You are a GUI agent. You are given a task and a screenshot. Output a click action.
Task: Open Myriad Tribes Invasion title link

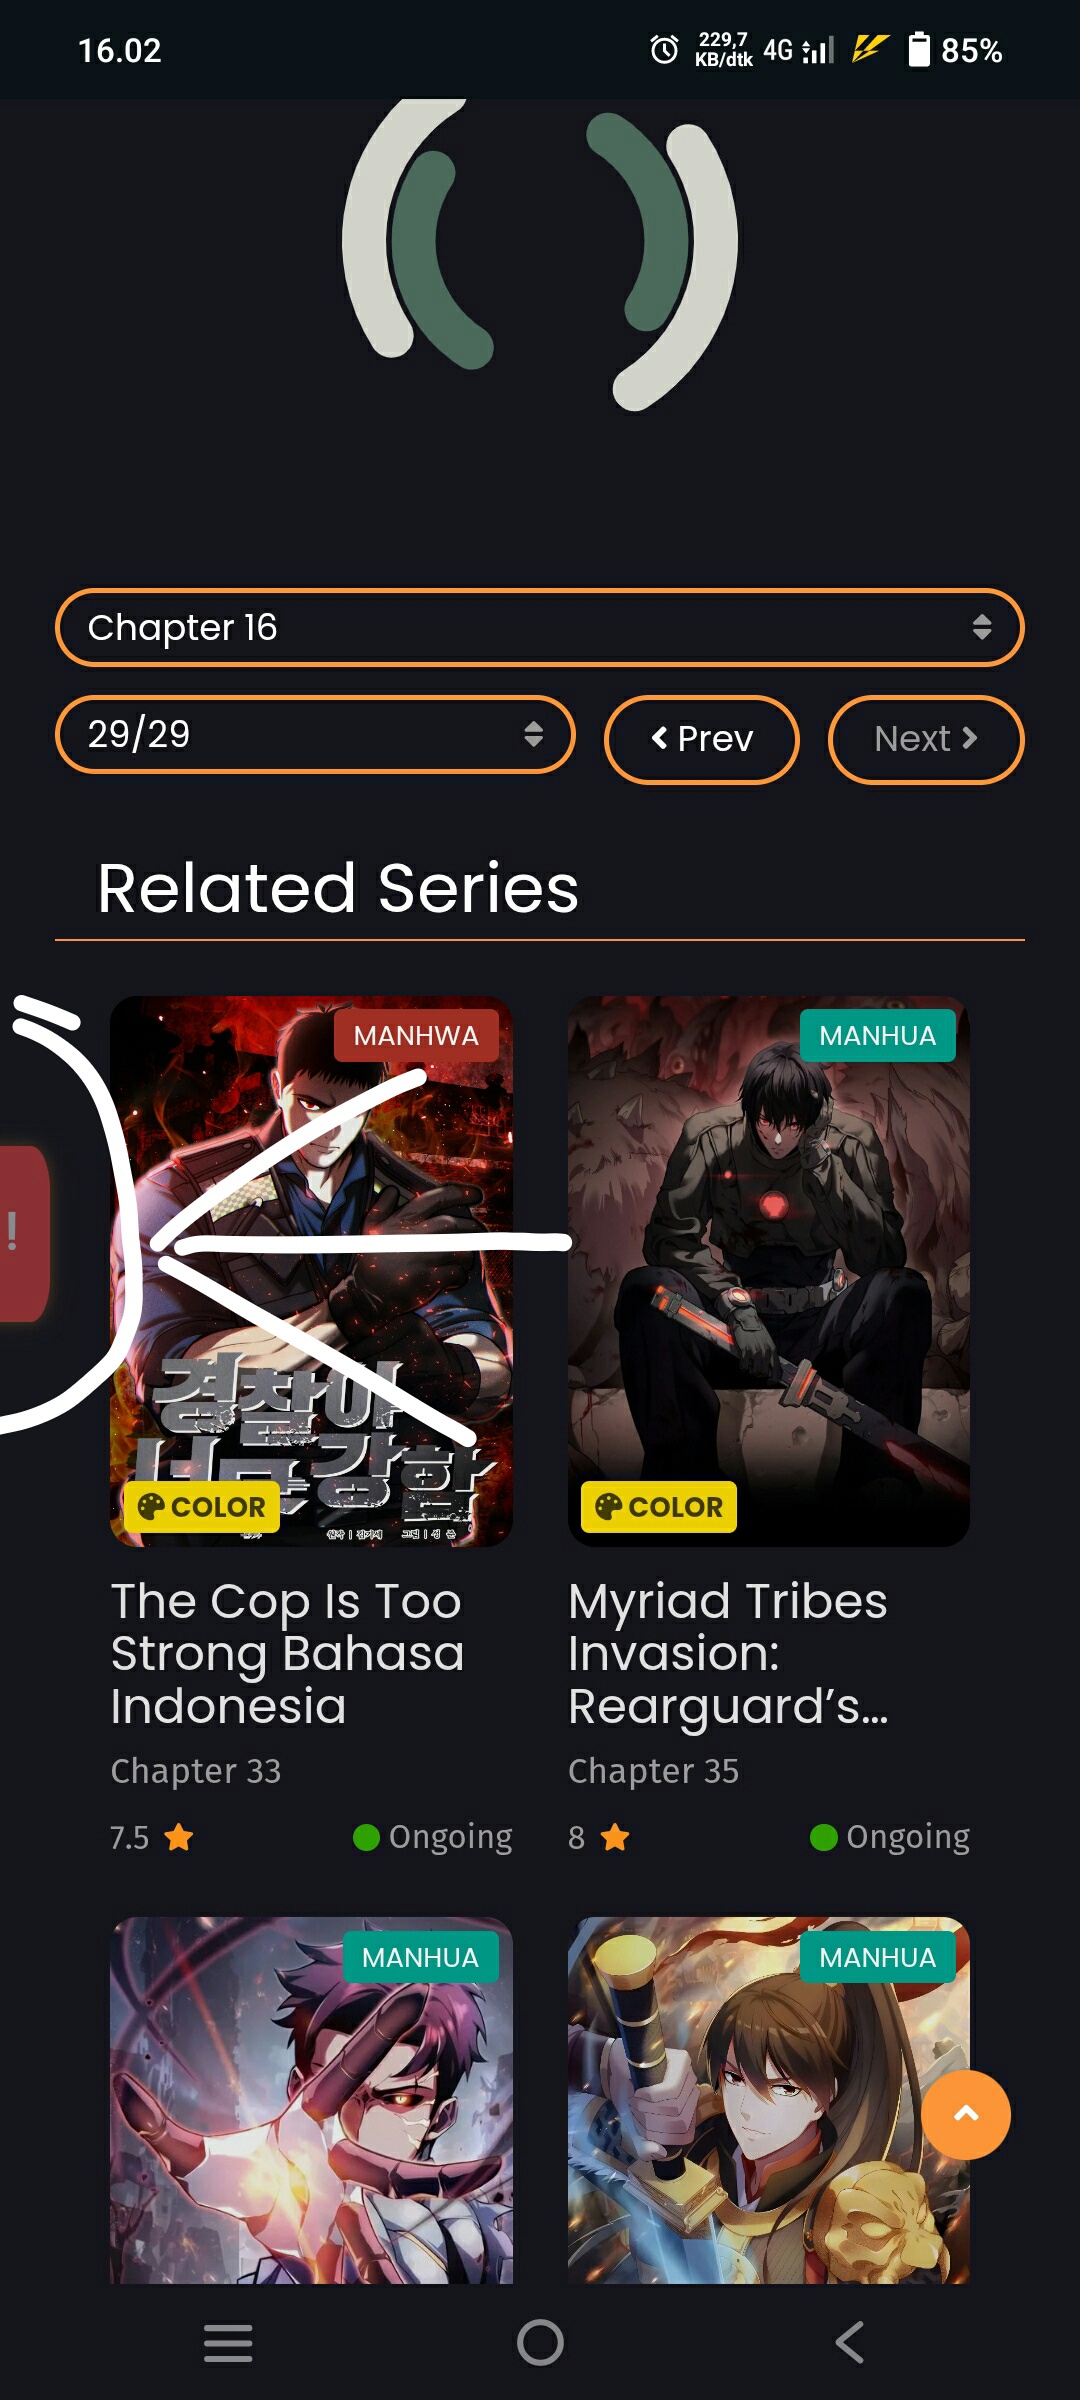pos(728,1653)
